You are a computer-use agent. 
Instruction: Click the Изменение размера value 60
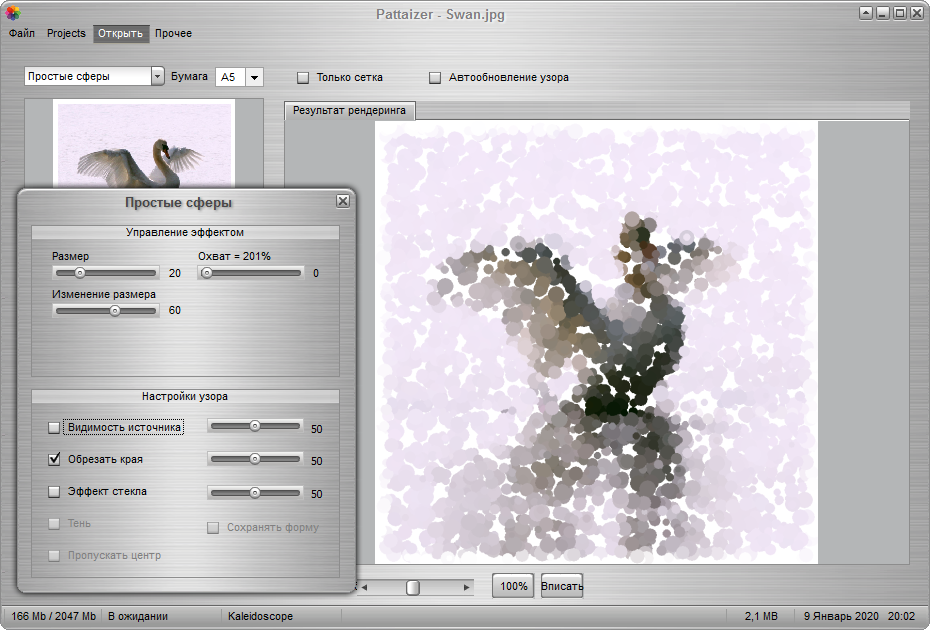tap(175, 310)
